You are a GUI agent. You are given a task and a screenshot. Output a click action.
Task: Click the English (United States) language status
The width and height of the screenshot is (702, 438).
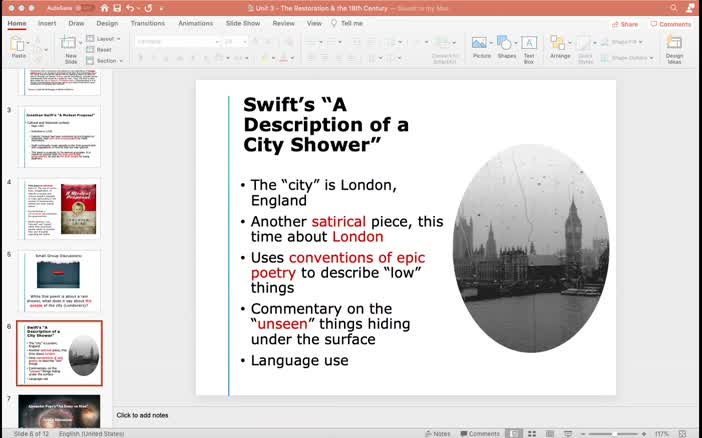point(92,434)
